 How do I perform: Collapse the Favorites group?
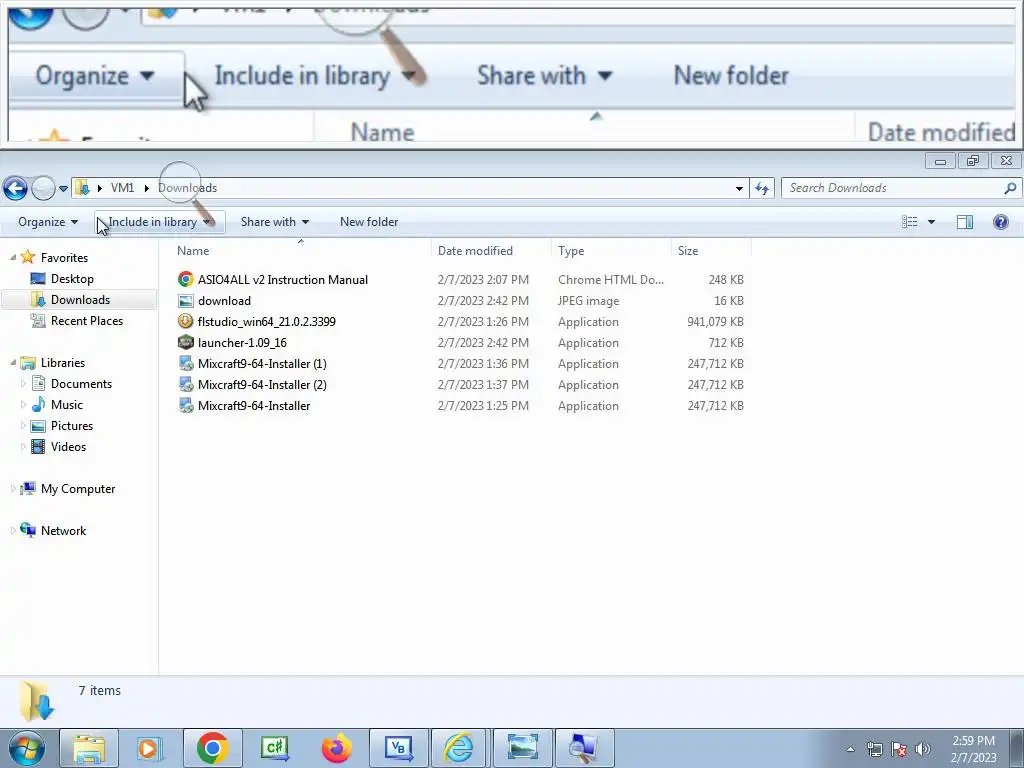pyautogui.click(x=13, y=258)
